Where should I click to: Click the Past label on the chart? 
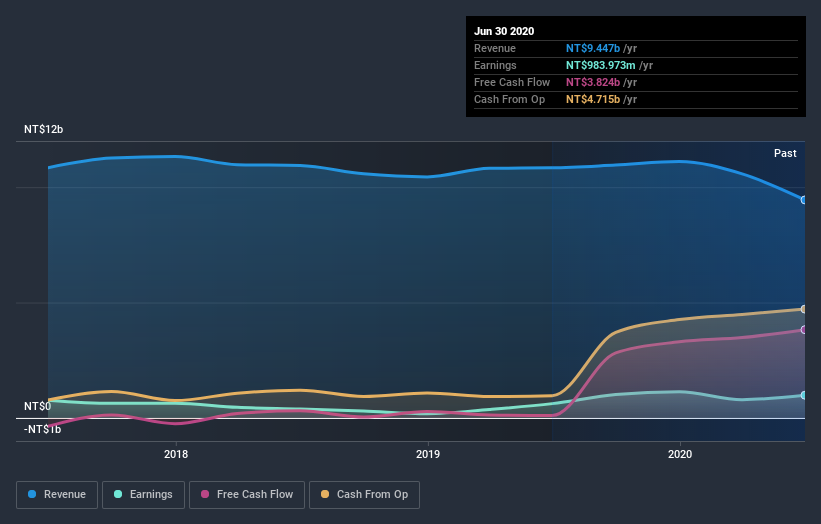pyautogui.click(x=785, y=153)
